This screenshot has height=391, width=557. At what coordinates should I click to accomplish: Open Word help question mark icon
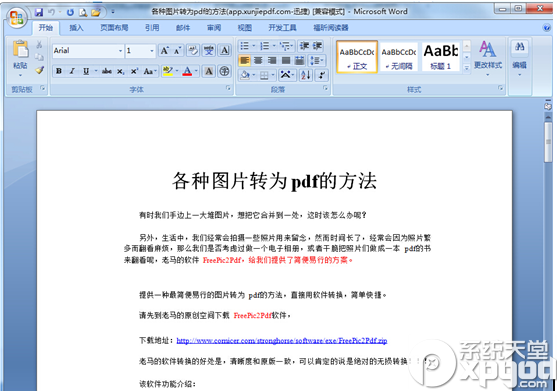(x=547, y=28)
